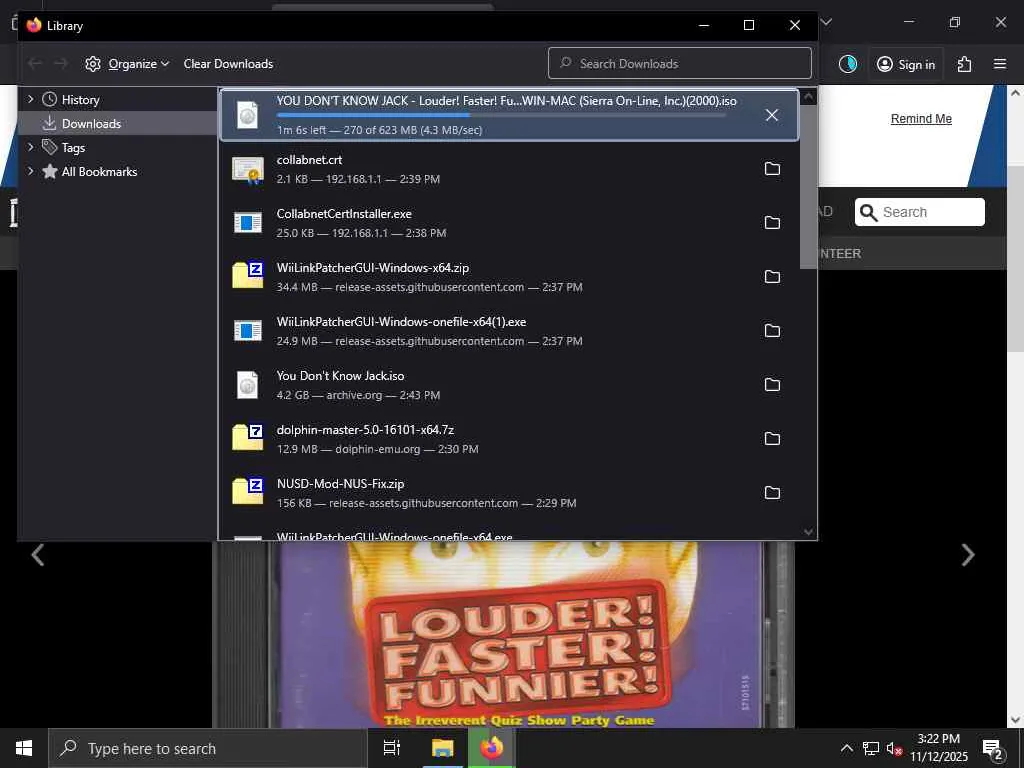Click the downloads list scrollbar up arrow
Image resolution: width=1024 pixels, height=768 pixels.
[x=808, y=97]
